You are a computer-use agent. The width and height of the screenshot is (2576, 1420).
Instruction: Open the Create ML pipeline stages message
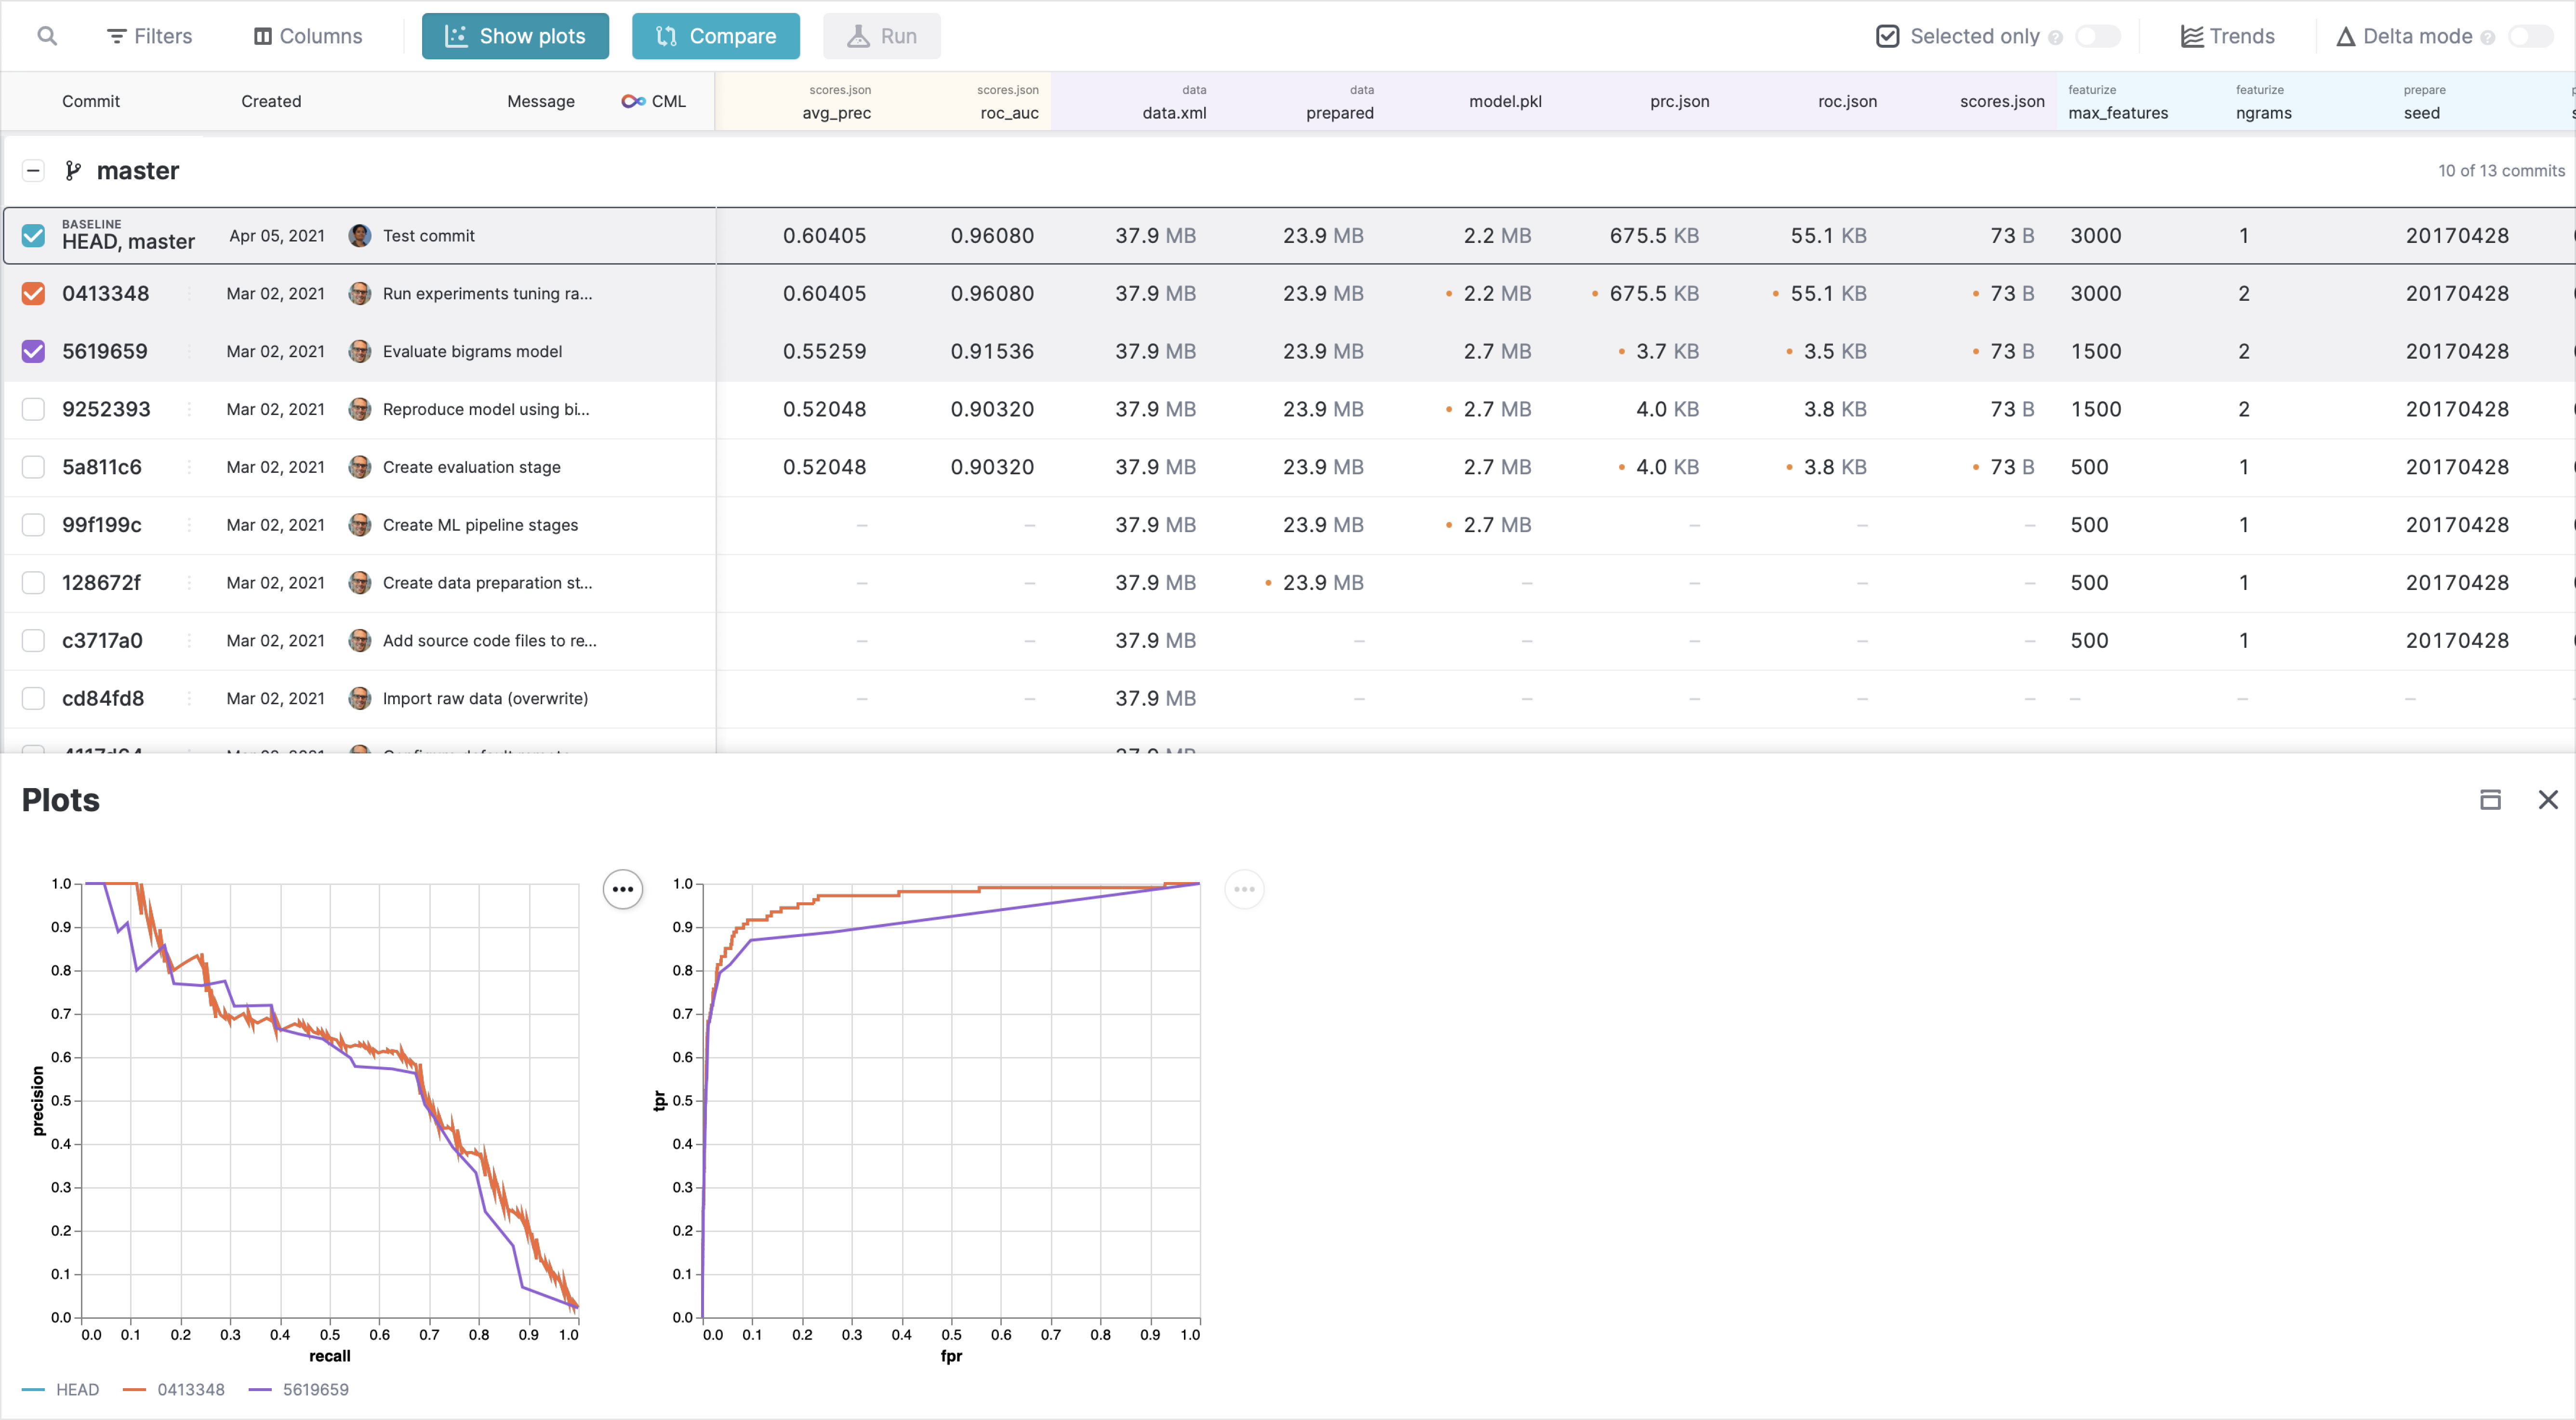pyautogui.click(x=480, y=525)
